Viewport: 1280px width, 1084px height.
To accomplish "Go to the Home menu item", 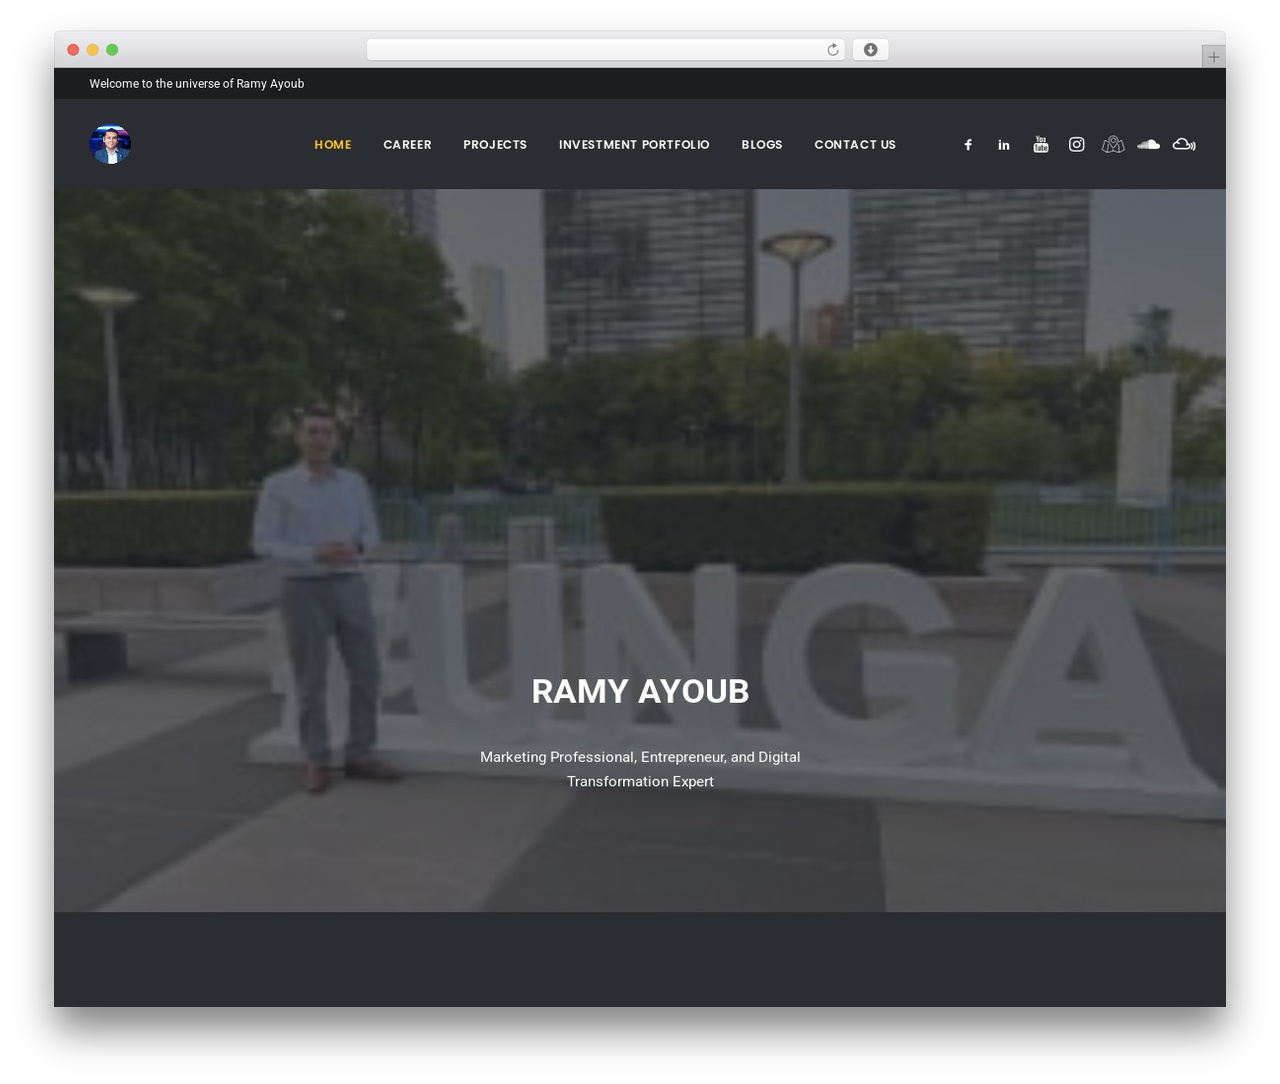I will pyautogui.click(x=333, y=145).
